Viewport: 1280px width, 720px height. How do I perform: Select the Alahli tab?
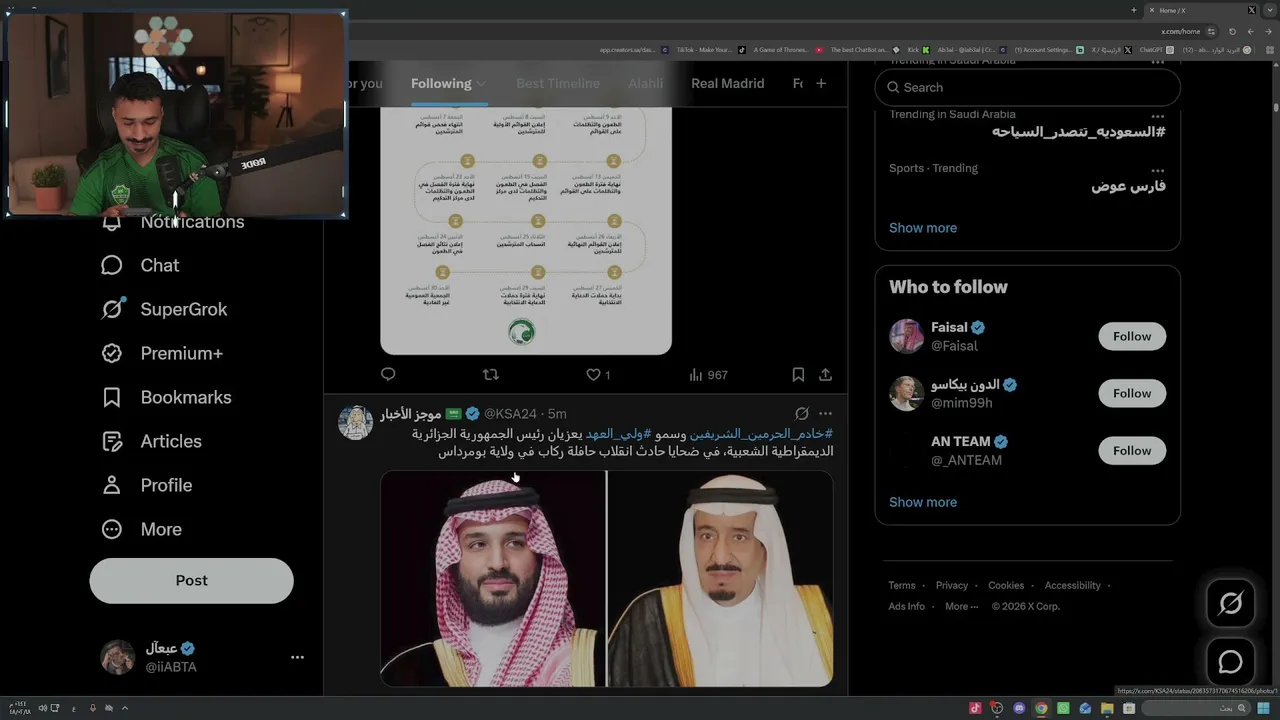coord(645,83)
